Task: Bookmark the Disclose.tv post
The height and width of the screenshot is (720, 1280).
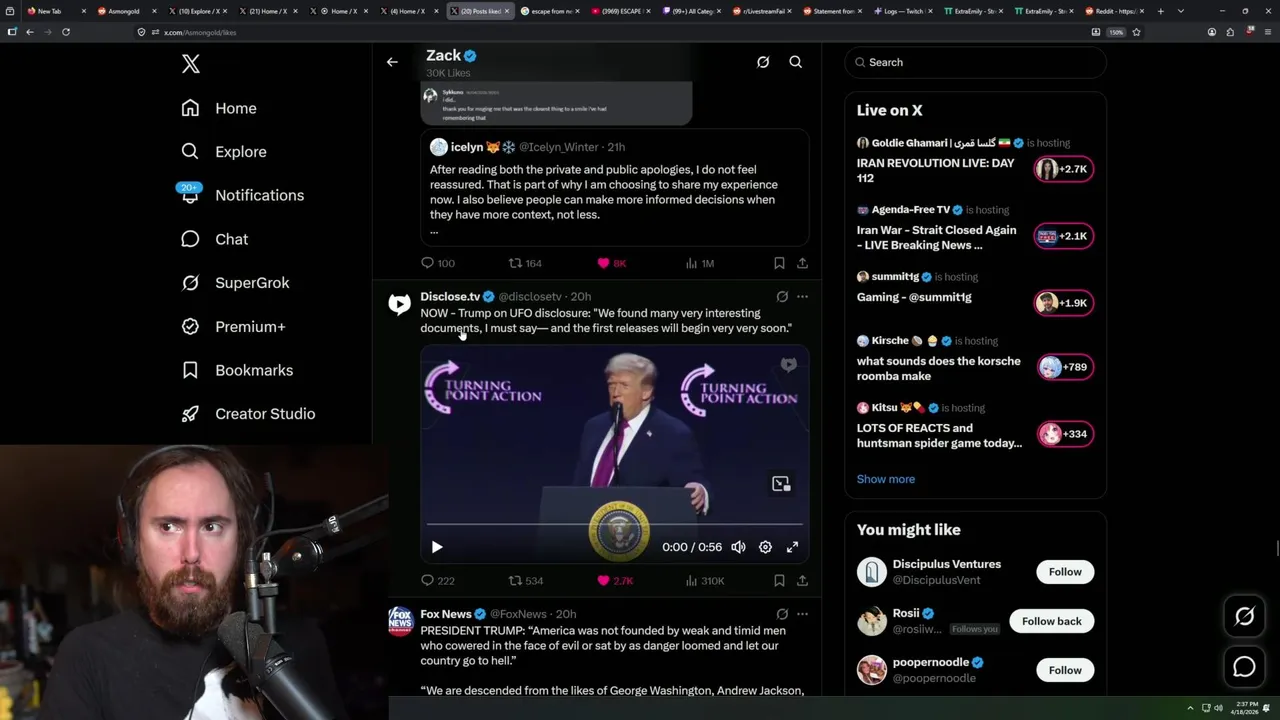Action: tap(779, 580)
